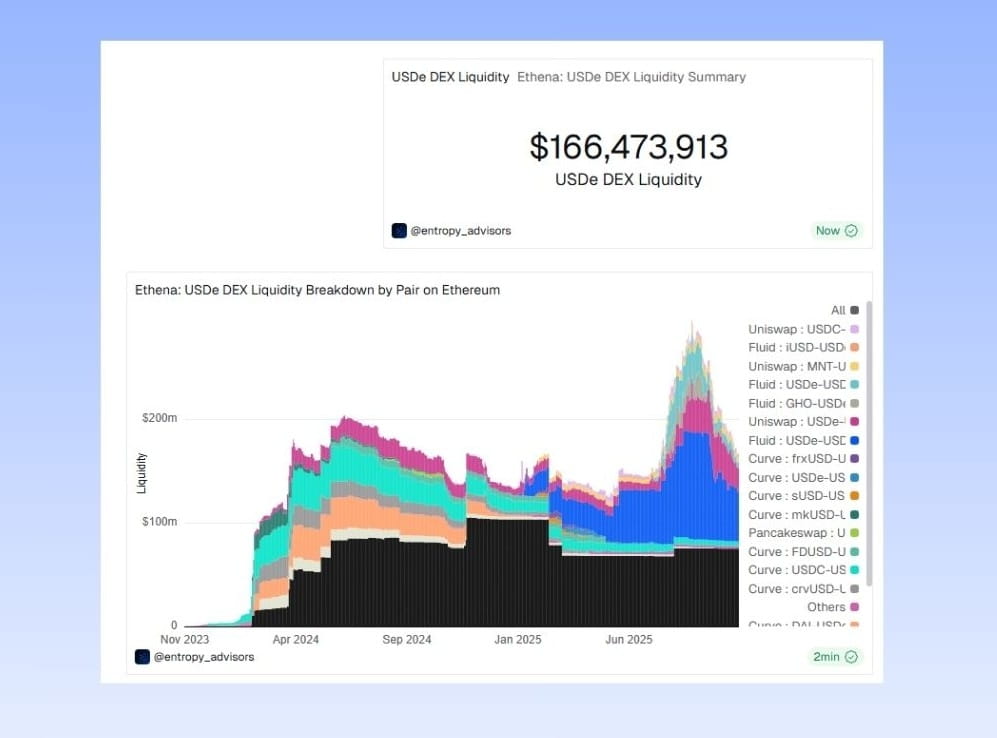The height and width of the screenshot is (738, 997).
Task: Click the Curve : sUSD-US orange legend dot
Action: tap(855, 496)
